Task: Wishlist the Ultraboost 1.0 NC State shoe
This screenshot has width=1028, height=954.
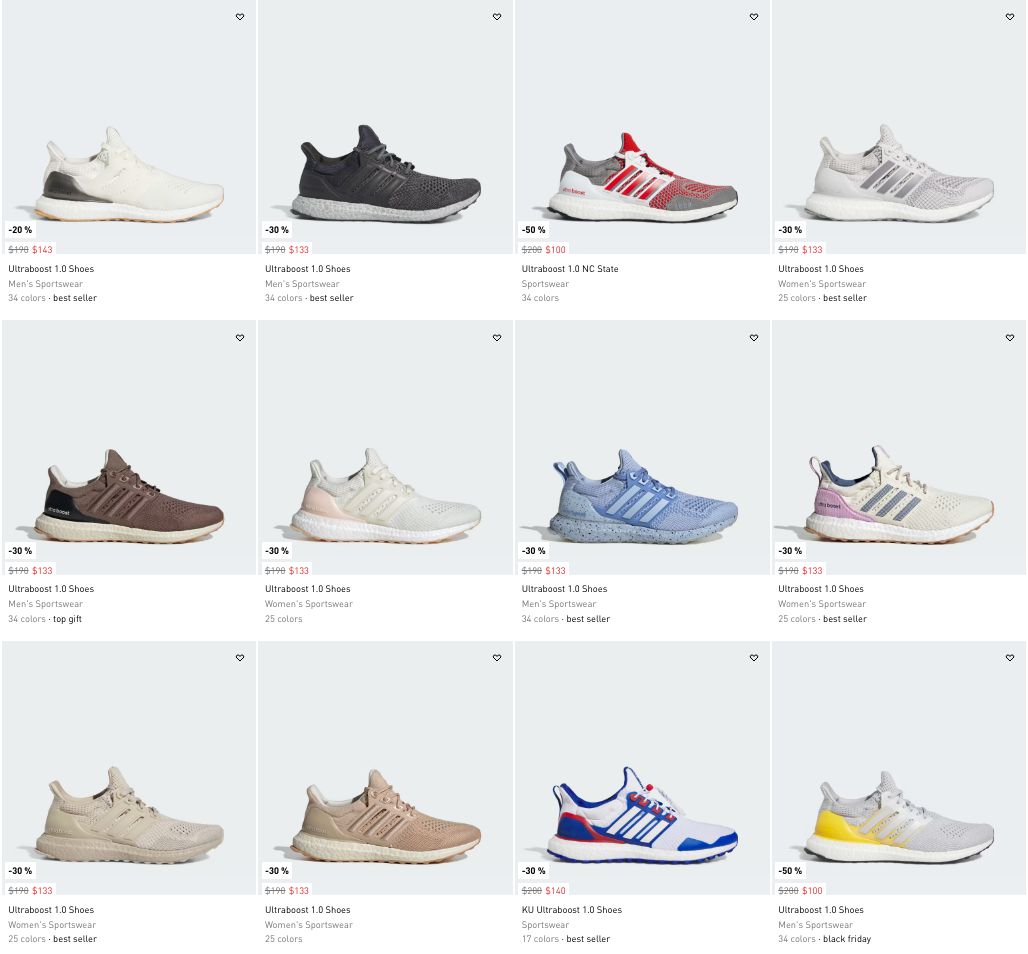Action: point(754,17)
